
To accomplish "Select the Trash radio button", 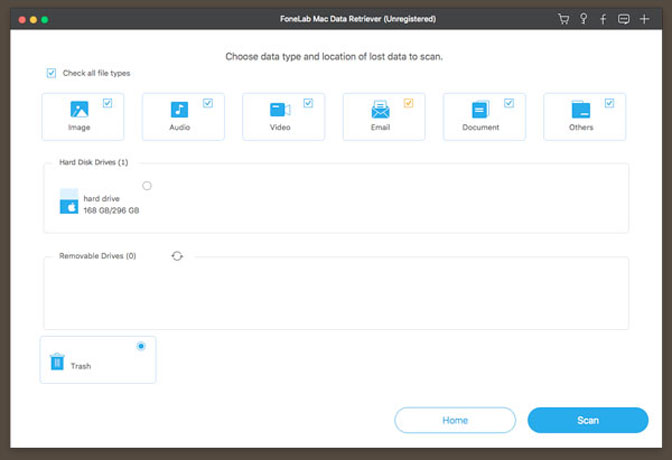I will coord(141,346).
